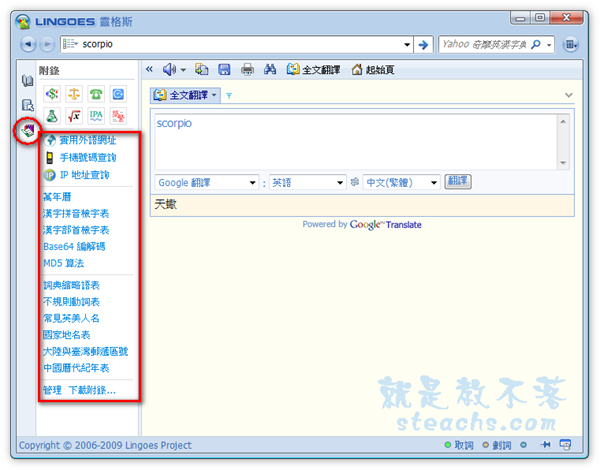Open the Base64 編解碼 link
Screen dimensions: 600x470
click(x=74, y=246)
